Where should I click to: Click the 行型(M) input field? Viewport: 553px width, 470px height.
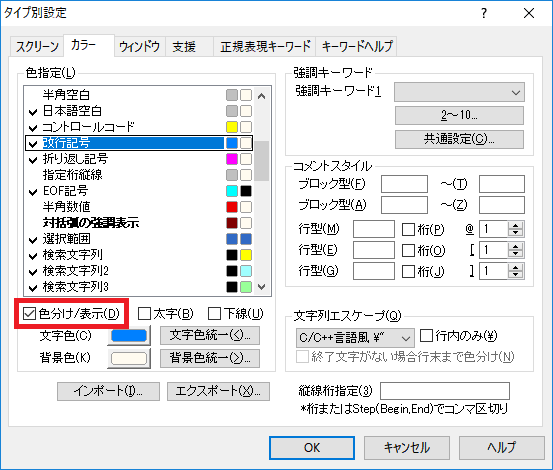(374, 230)
